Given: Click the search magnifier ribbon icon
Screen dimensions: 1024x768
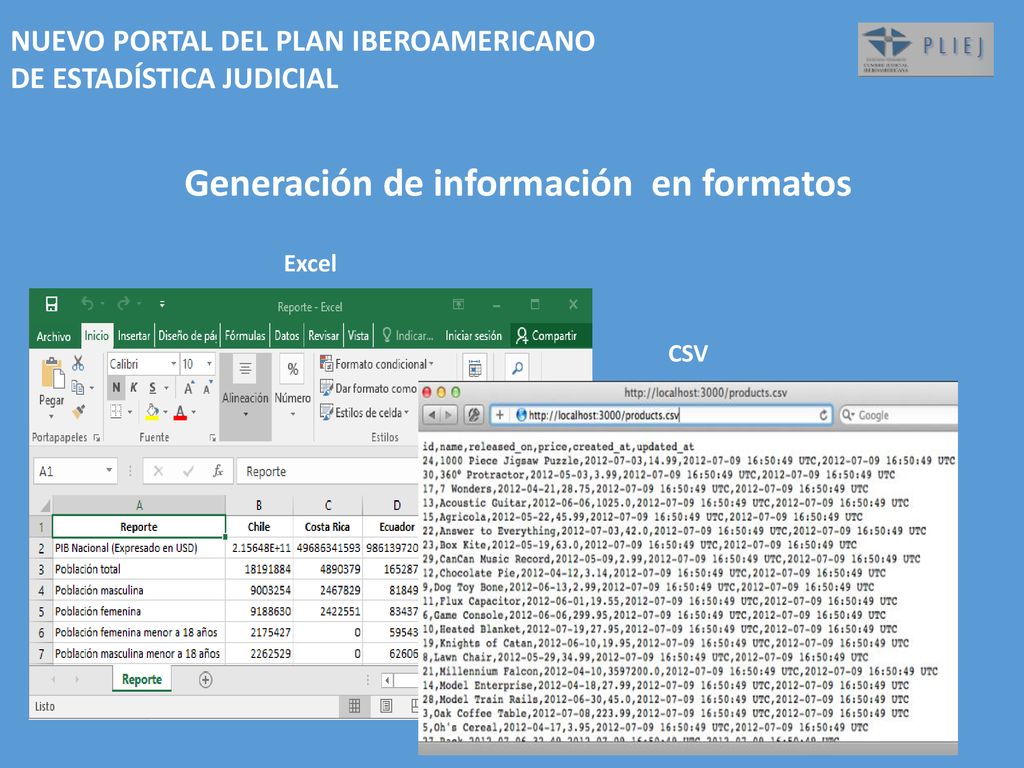Looking at the screenshot, I should [517, 368].
